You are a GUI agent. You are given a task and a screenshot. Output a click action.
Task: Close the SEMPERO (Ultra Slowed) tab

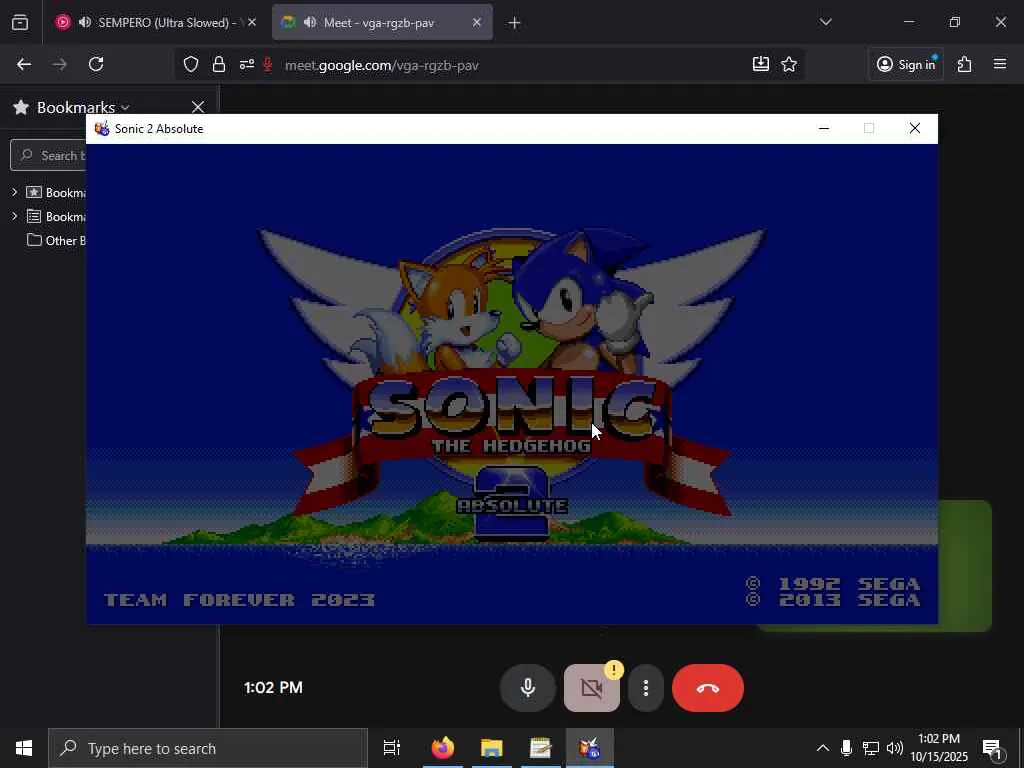[x=252, y=22]
